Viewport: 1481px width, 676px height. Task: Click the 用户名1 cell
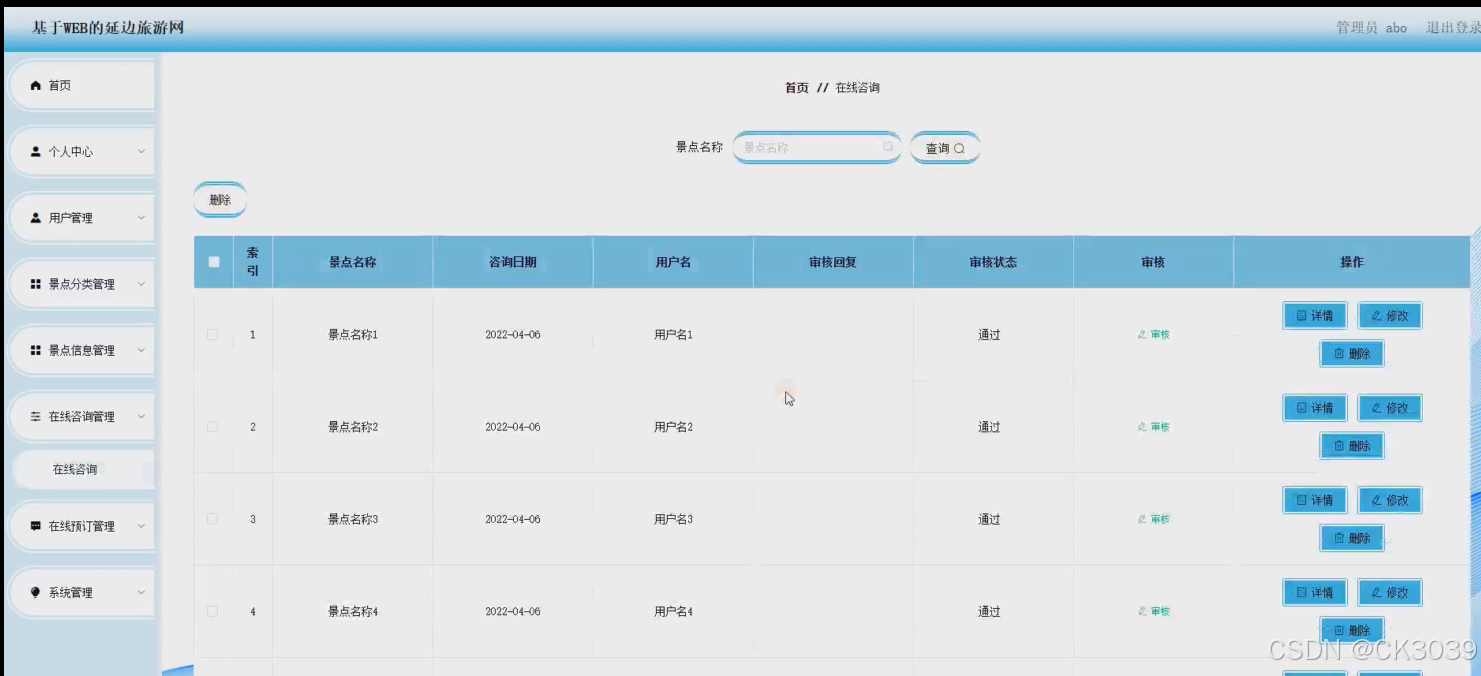point(673,335)
